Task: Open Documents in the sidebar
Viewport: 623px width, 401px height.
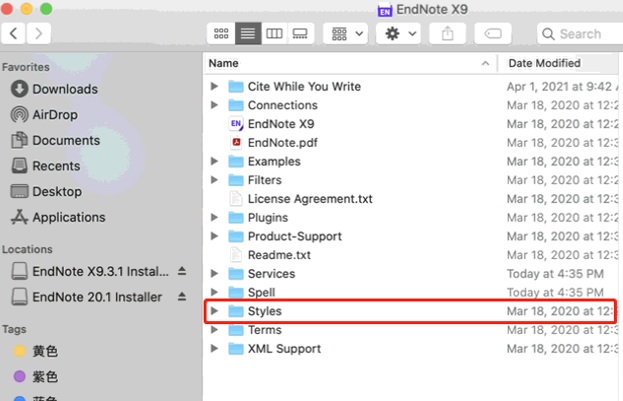Action: tap(55, 140)
